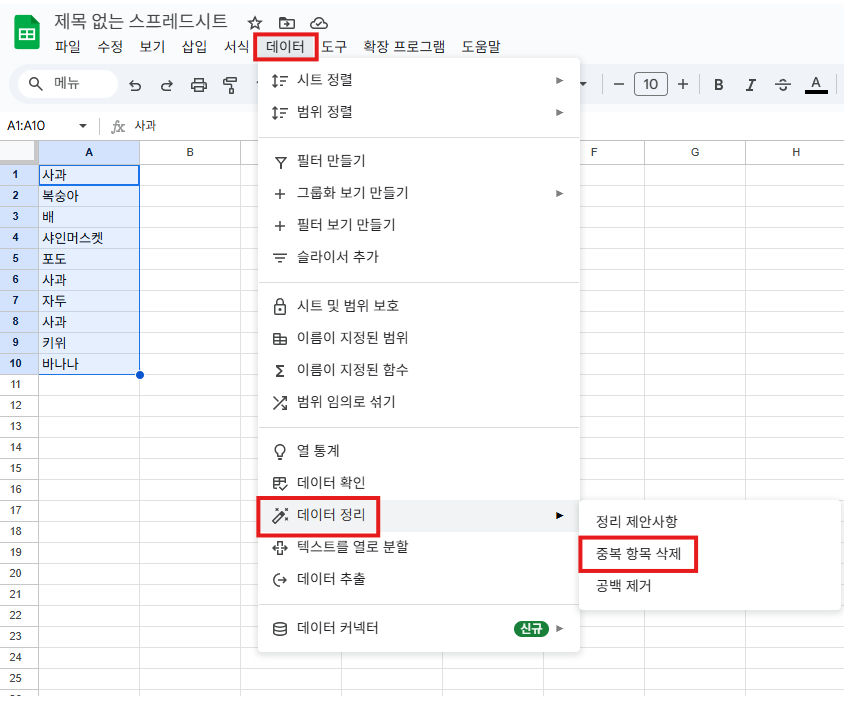Star this spreadsheet with the star icon
The height and width of the screenshot is (702, 865).
click(255, 22)
